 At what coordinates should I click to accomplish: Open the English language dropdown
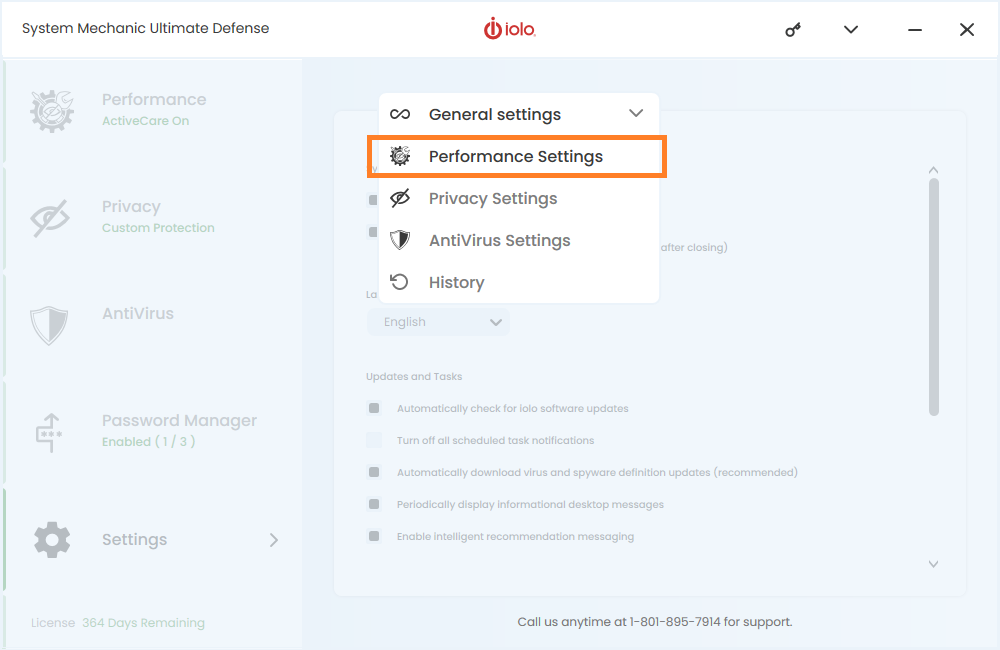click(438, 322)
